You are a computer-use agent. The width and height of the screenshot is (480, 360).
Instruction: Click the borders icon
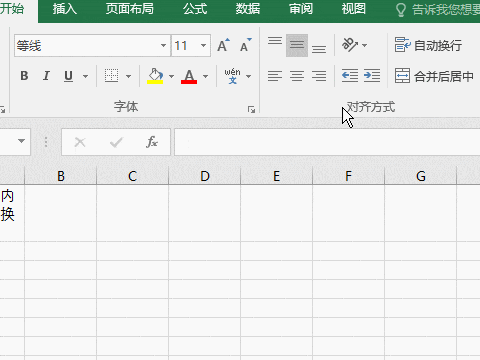(x=111, y=76)
